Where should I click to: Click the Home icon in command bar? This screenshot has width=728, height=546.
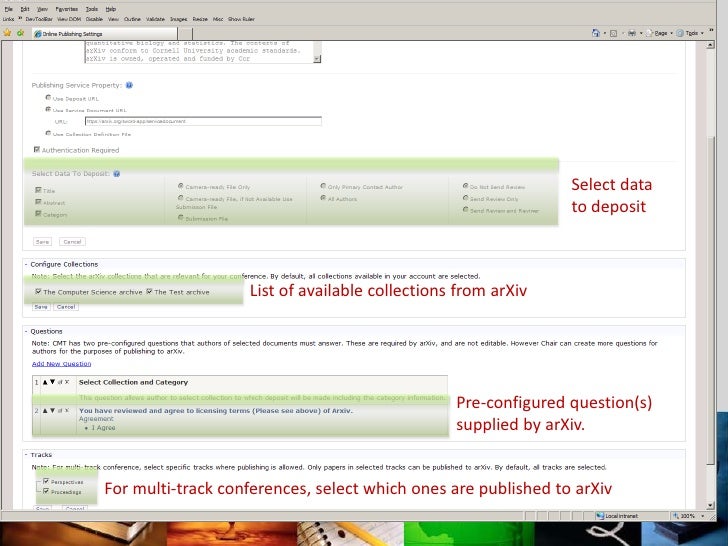coord(596,33)
